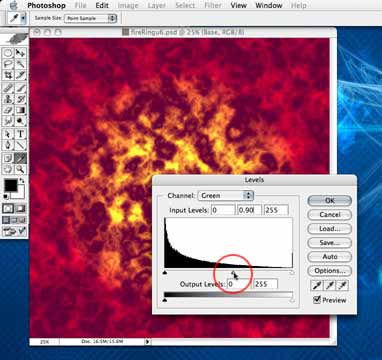
Task: Open the Window menu
Action: pyautogui.click(x=269, y=6)
